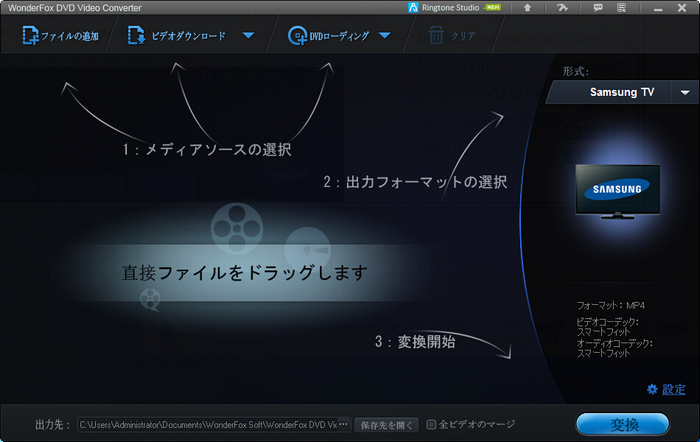
Task: Toggle the 全ビデオのマージ checkbox
Action: point(431,424)
